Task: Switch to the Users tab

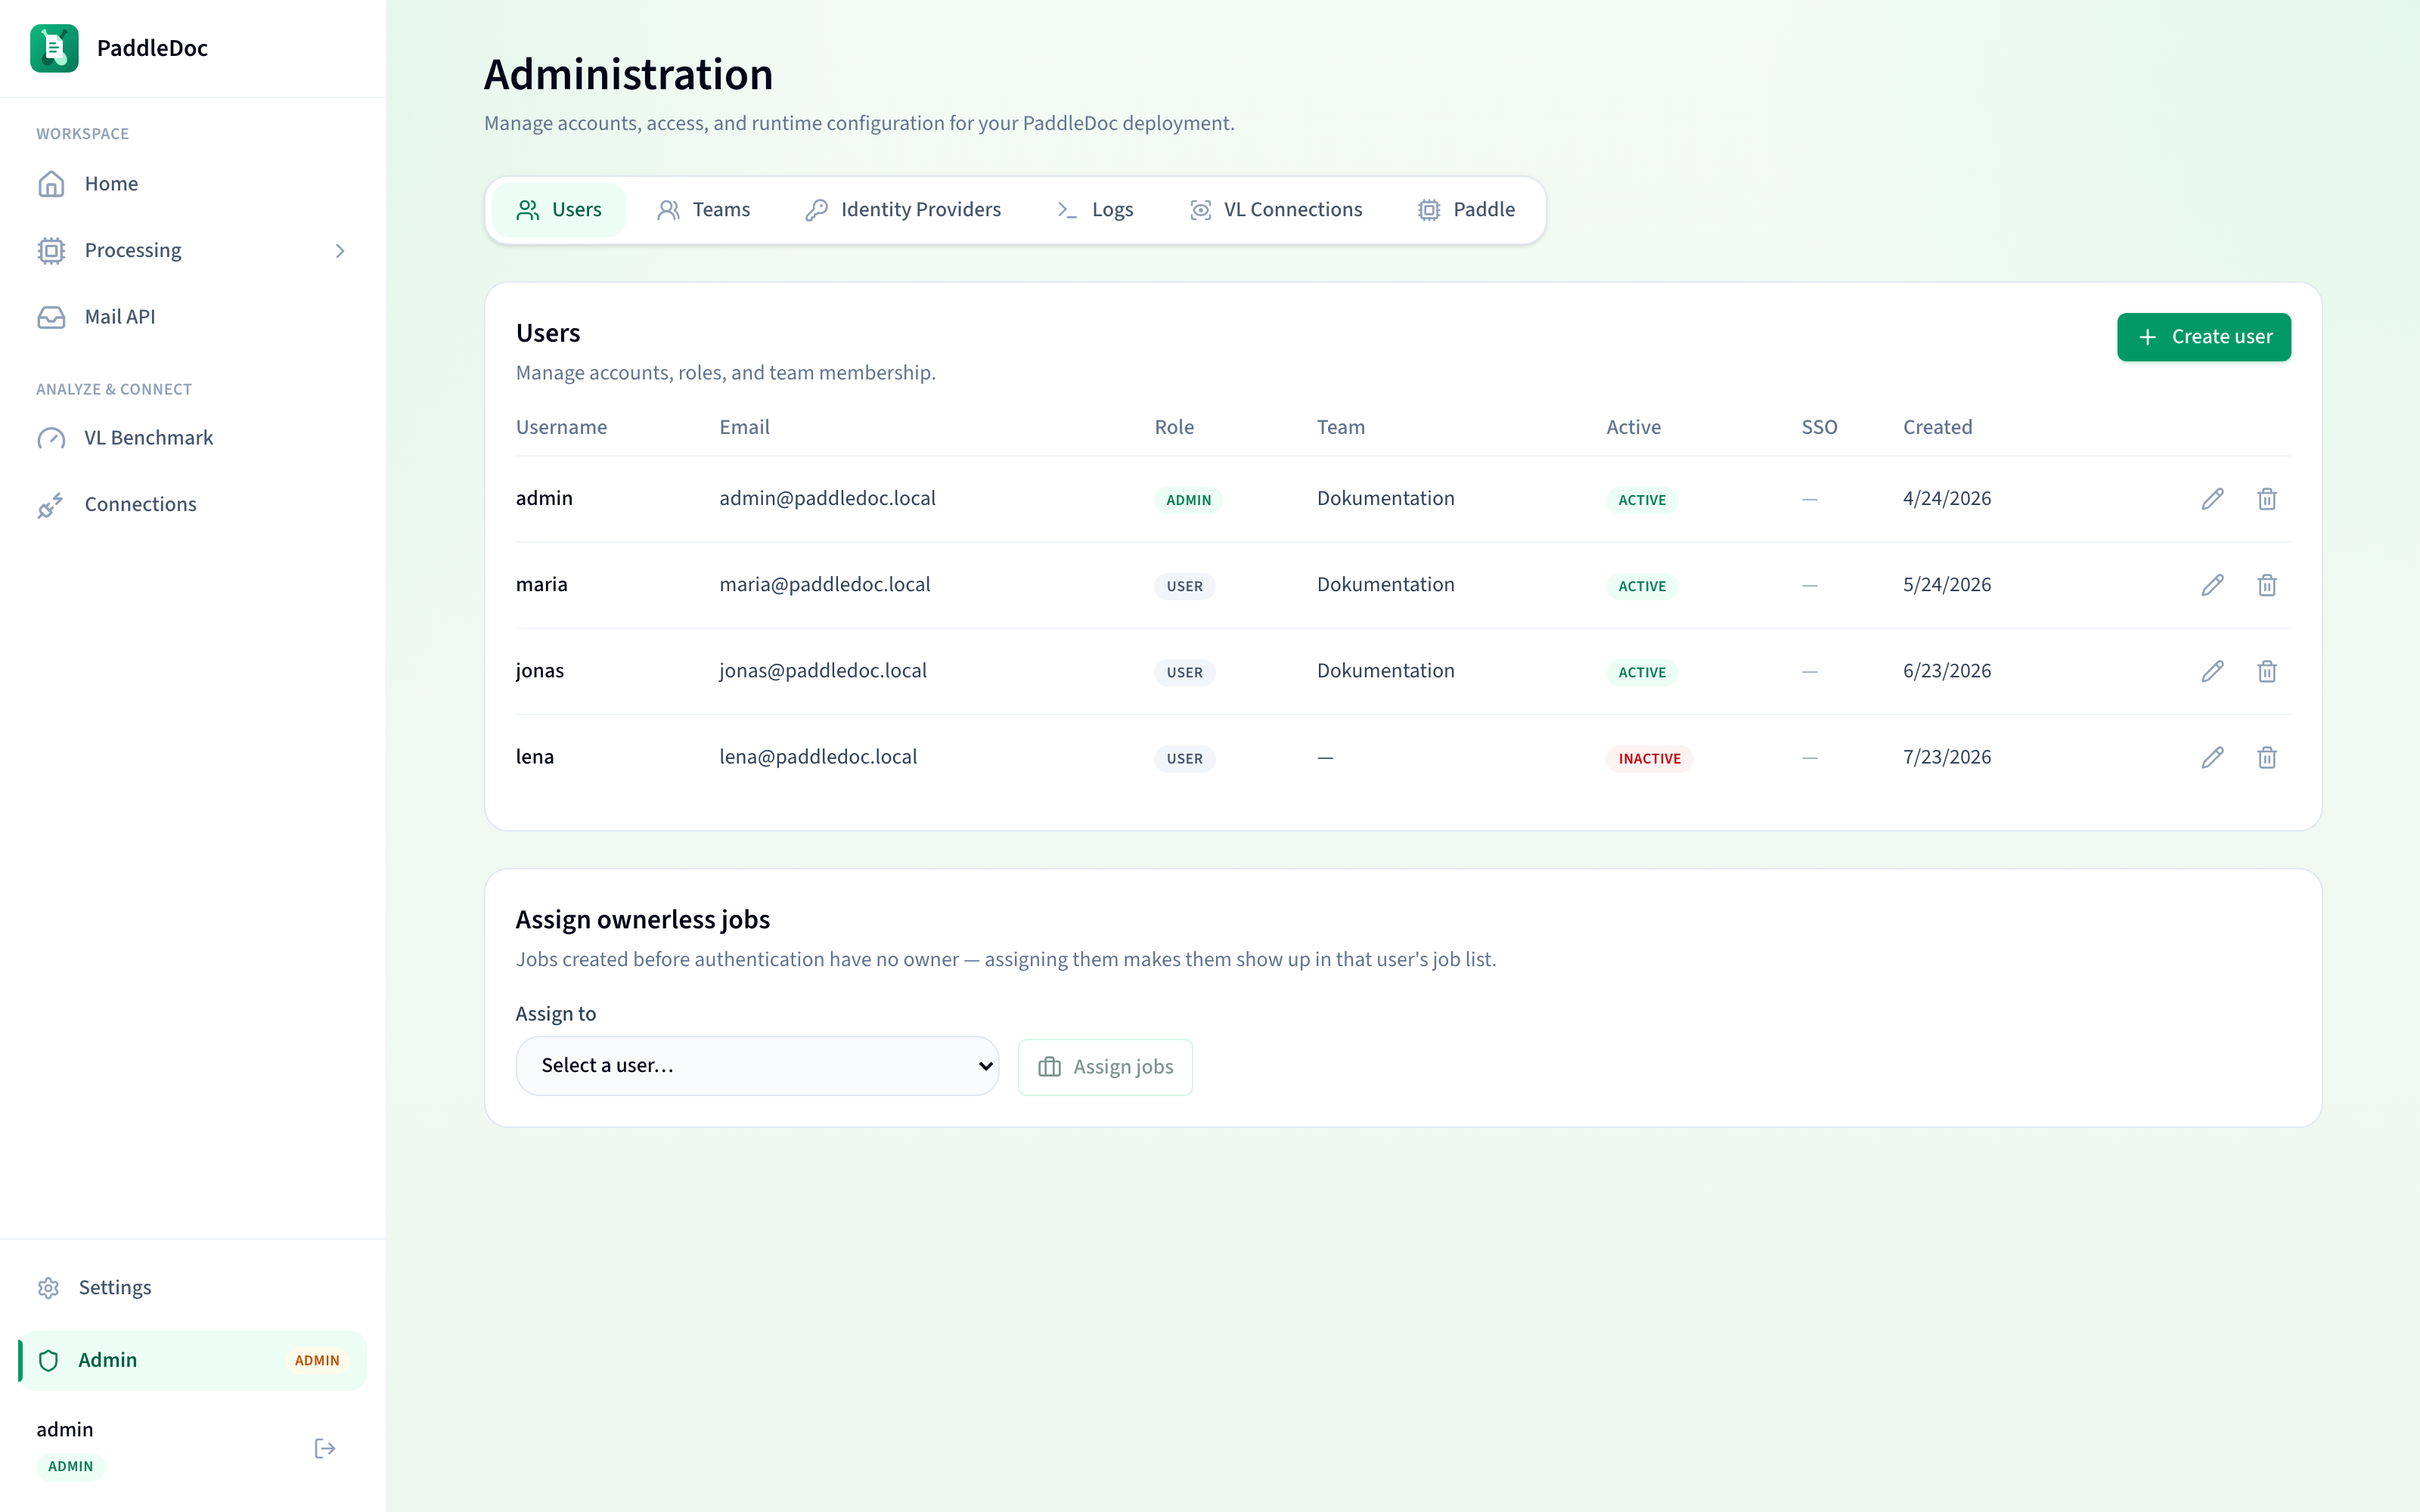Action: pos(559,210)
